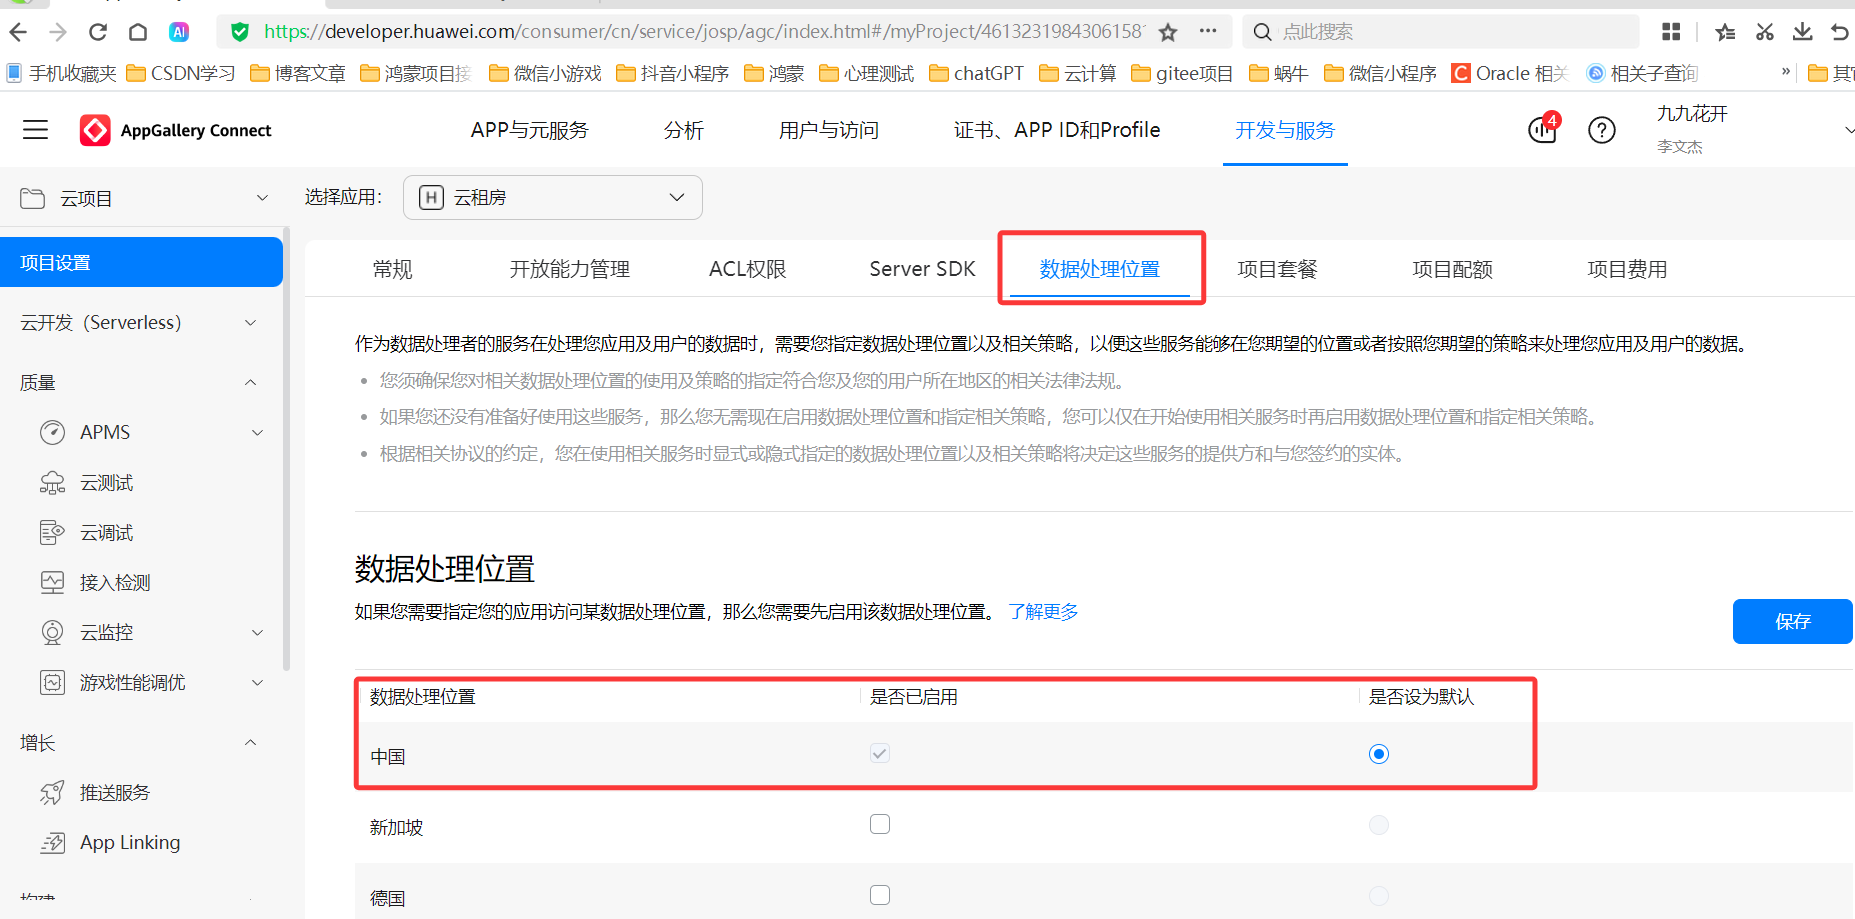Open the 了解更多 link

(1043, 611)
